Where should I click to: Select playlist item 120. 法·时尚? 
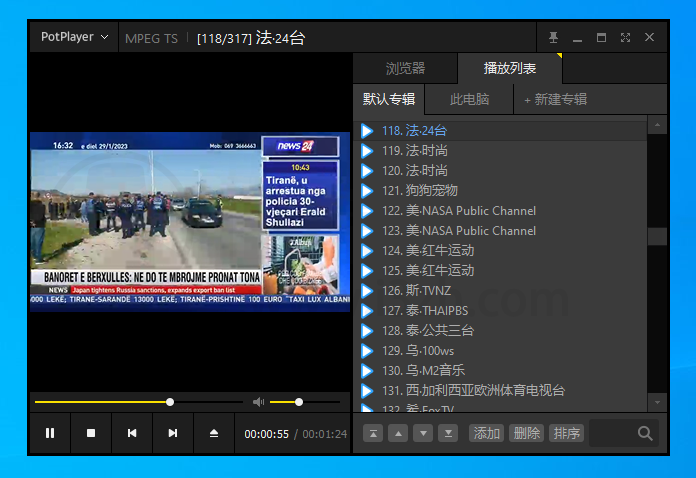coord(500,170)
